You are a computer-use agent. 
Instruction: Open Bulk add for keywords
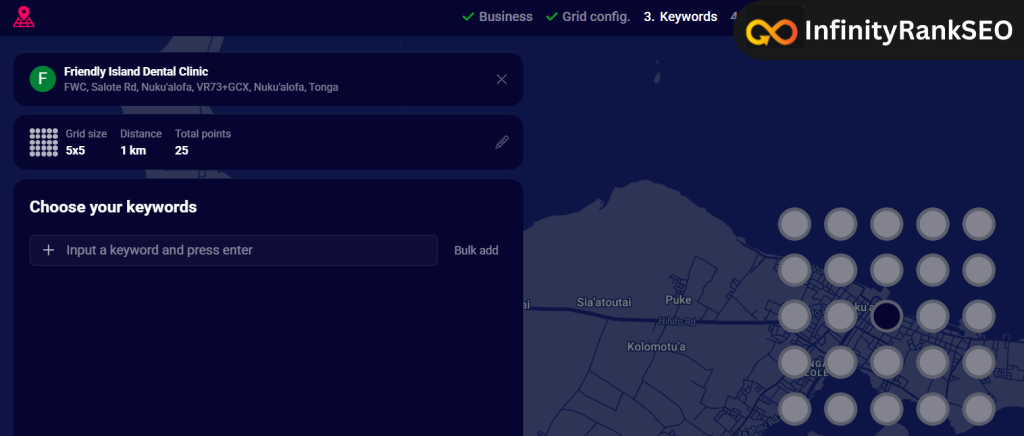coord(476,250)
